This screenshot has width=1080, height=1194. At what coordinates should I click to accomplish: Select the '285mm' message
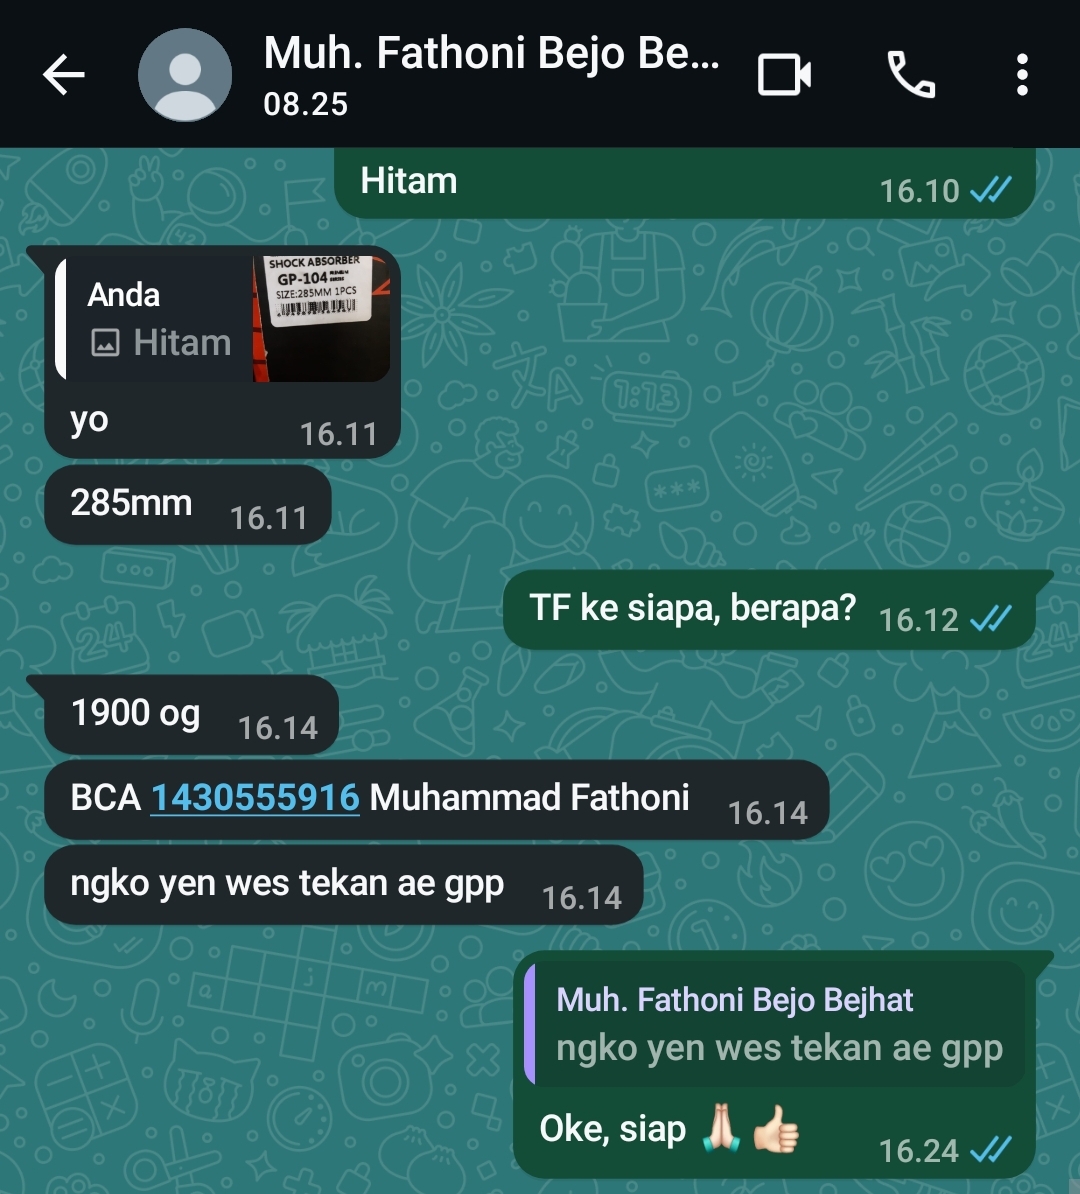click(187, 505)
